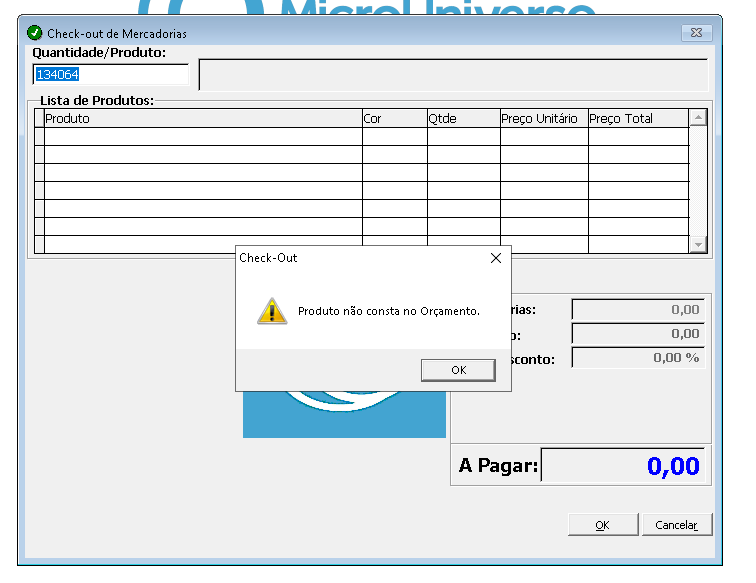Close the Check-out de Mercadorias window

[x=696, y=33]
